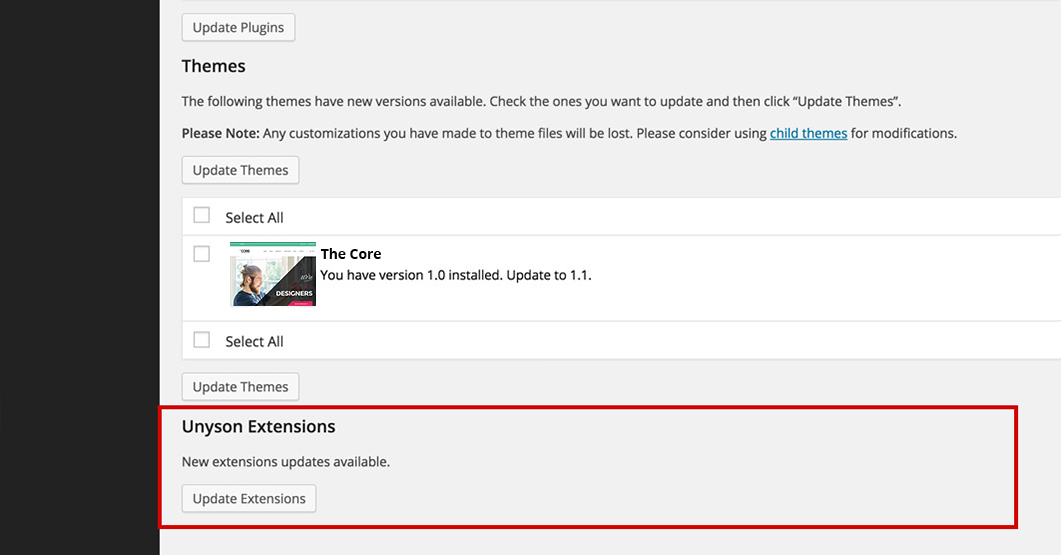The image size is (1061, 555).
Task: Open the child themes link
Action: click(x=808, y=133)
